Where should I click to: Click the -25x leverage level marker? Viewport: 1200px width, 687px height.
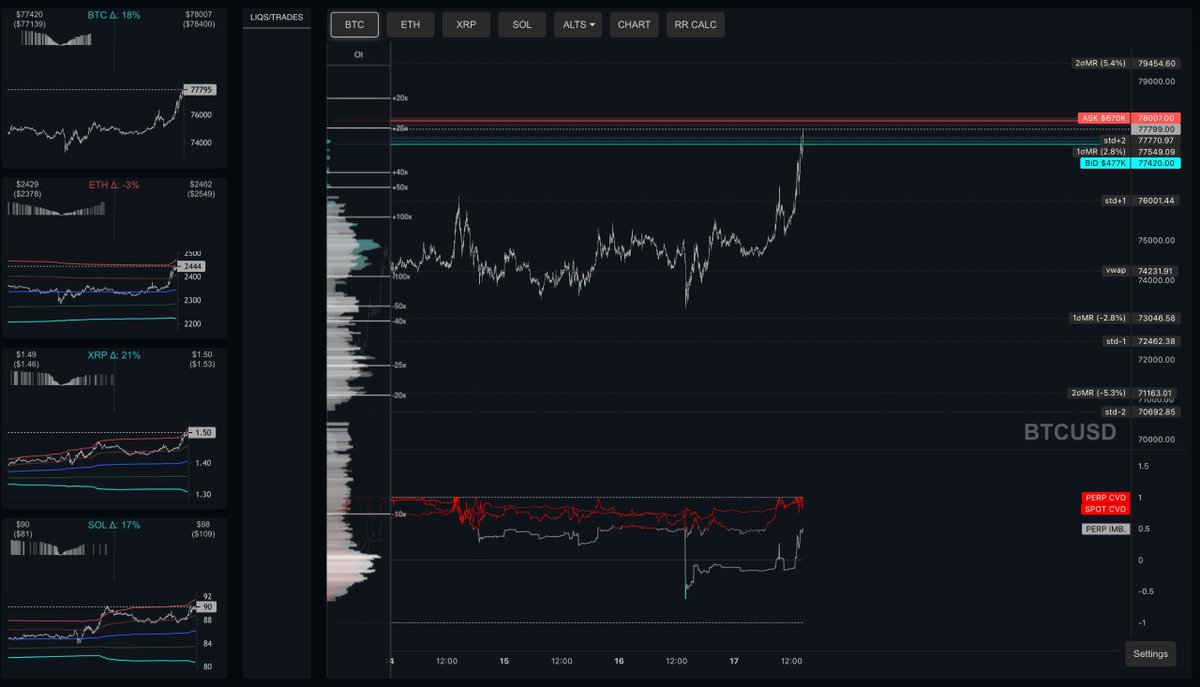(x=400, y=365)
